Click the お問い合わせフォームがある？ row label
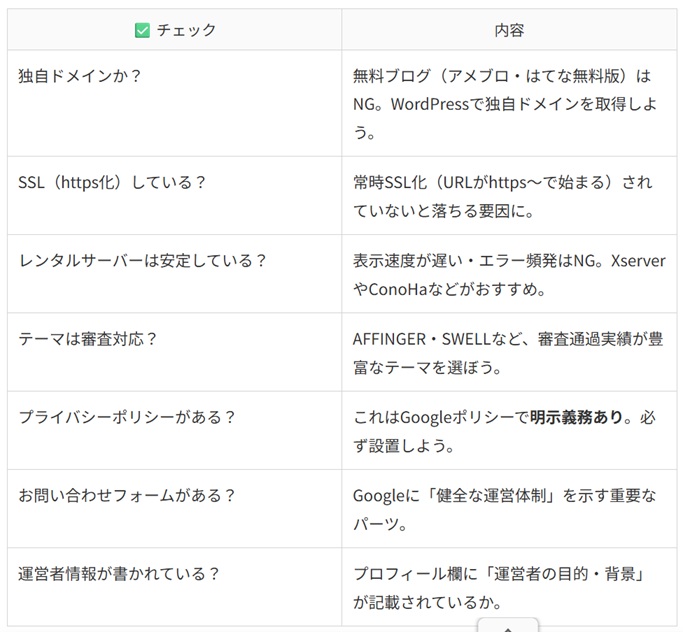 (127, 495)
